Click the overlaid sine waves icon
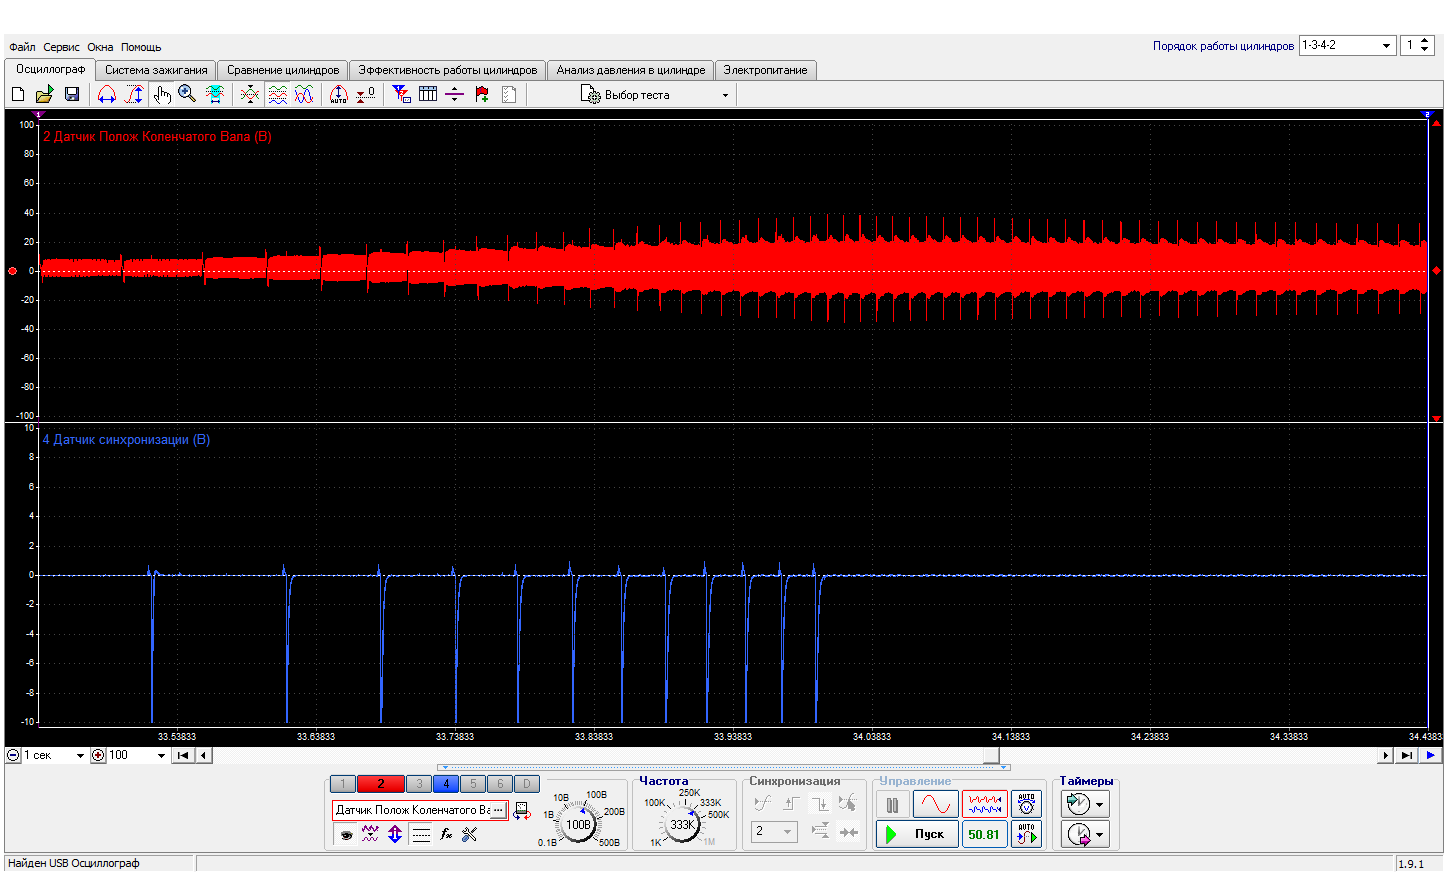Image resolution: width=1456 pixels, height=876 pixels. click(304, 94)
